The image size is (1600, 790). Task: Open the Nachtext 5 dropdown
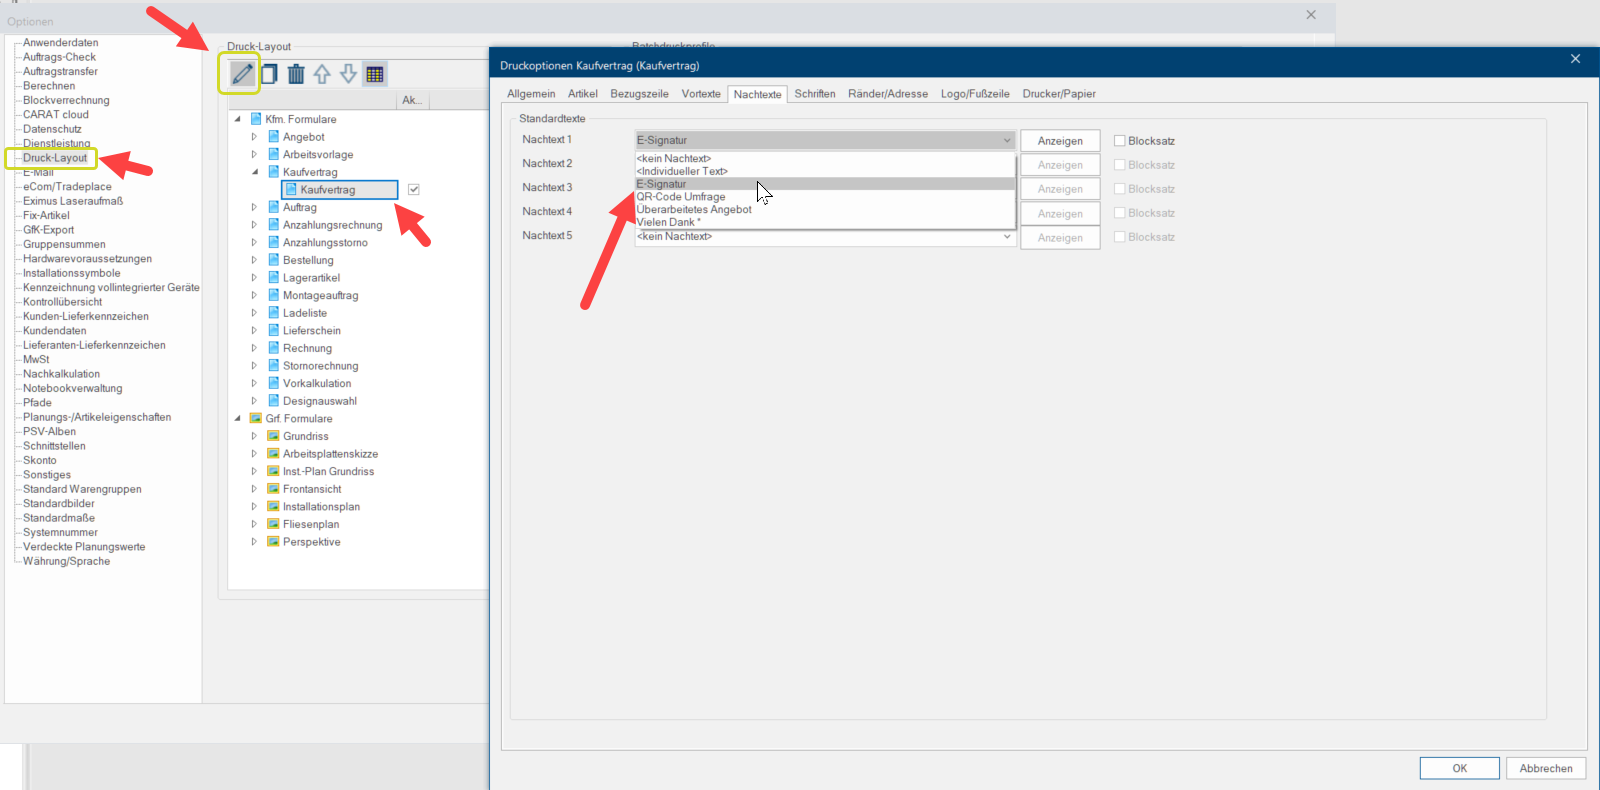point(1006,237)
